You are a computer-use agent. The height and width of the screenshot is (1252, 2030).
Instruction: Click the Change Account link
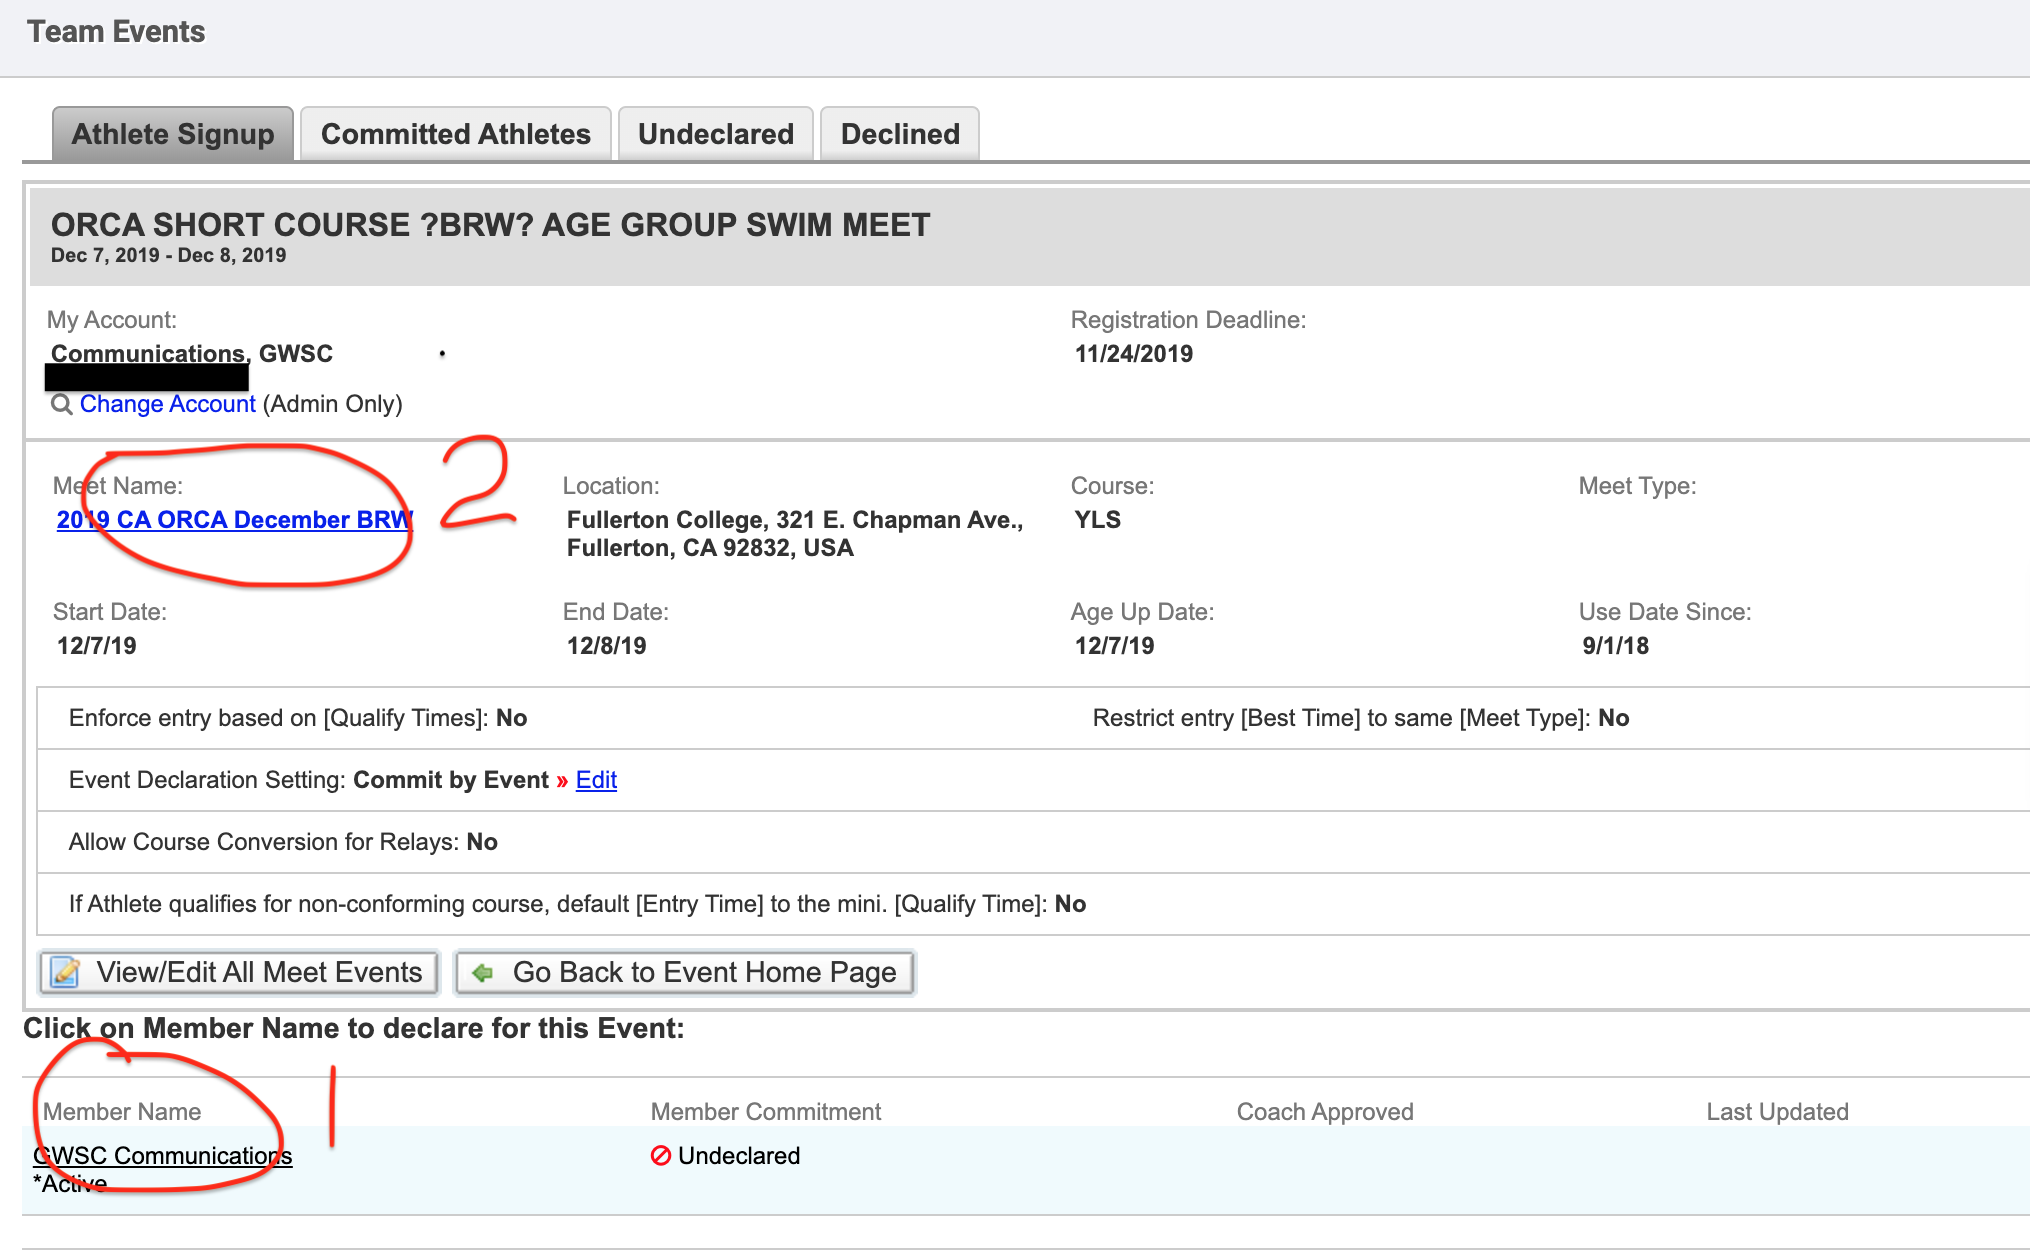pyautogui.click(x=167, y=404)
